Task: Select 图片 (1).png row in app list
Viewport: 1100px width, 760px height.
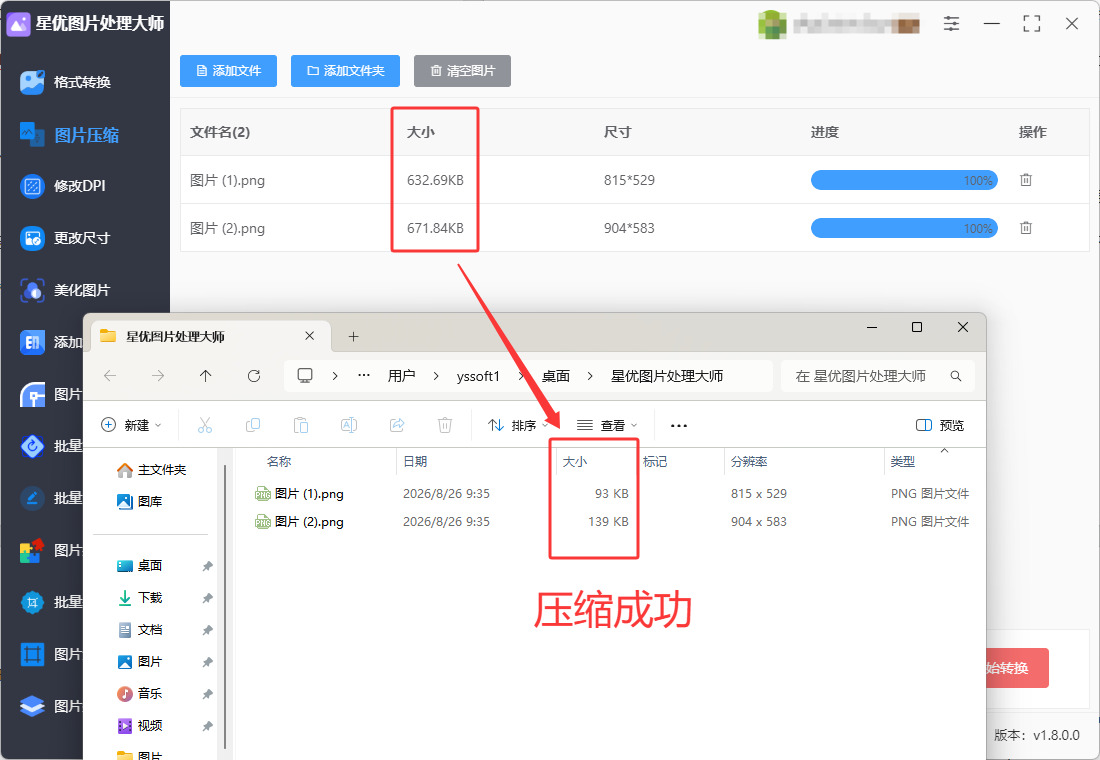Action: 634,180
